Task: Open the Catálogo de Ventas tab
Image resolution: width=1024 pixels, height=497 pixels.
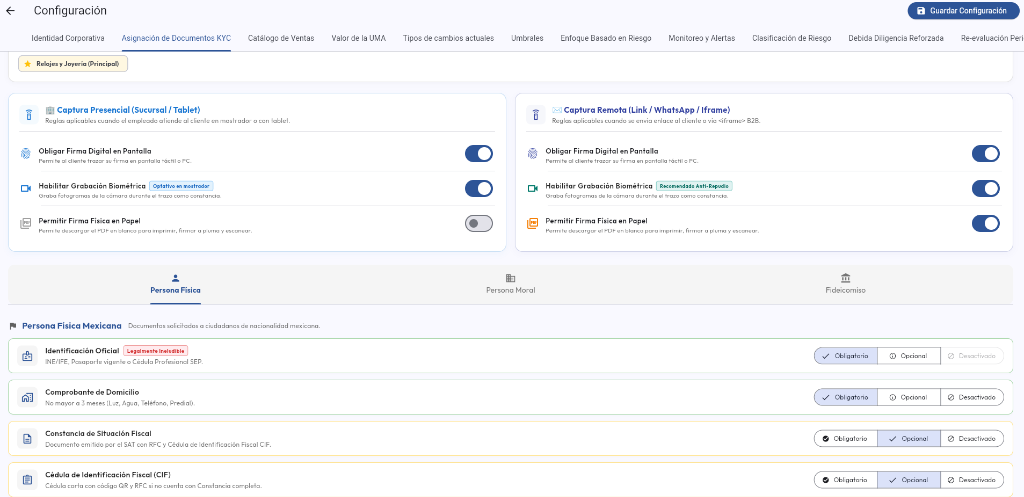Action: pyautogui.click(x=281, y=39)
